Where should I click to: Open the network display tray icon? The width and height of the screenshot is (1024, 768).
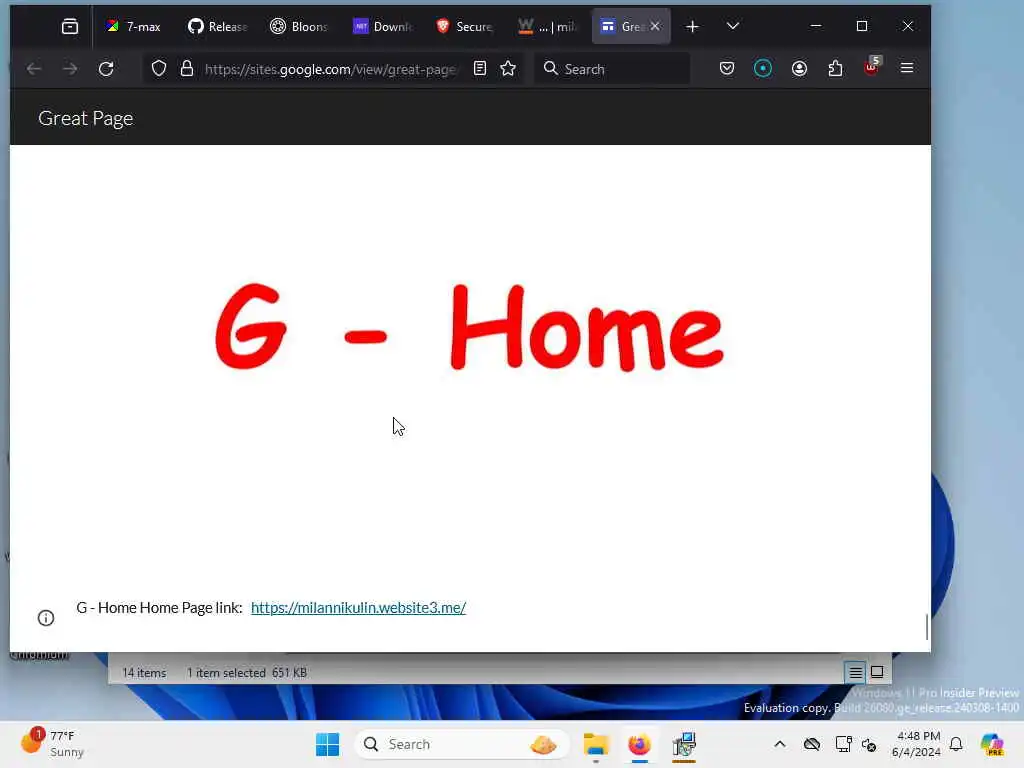click(x=843, y=744)
